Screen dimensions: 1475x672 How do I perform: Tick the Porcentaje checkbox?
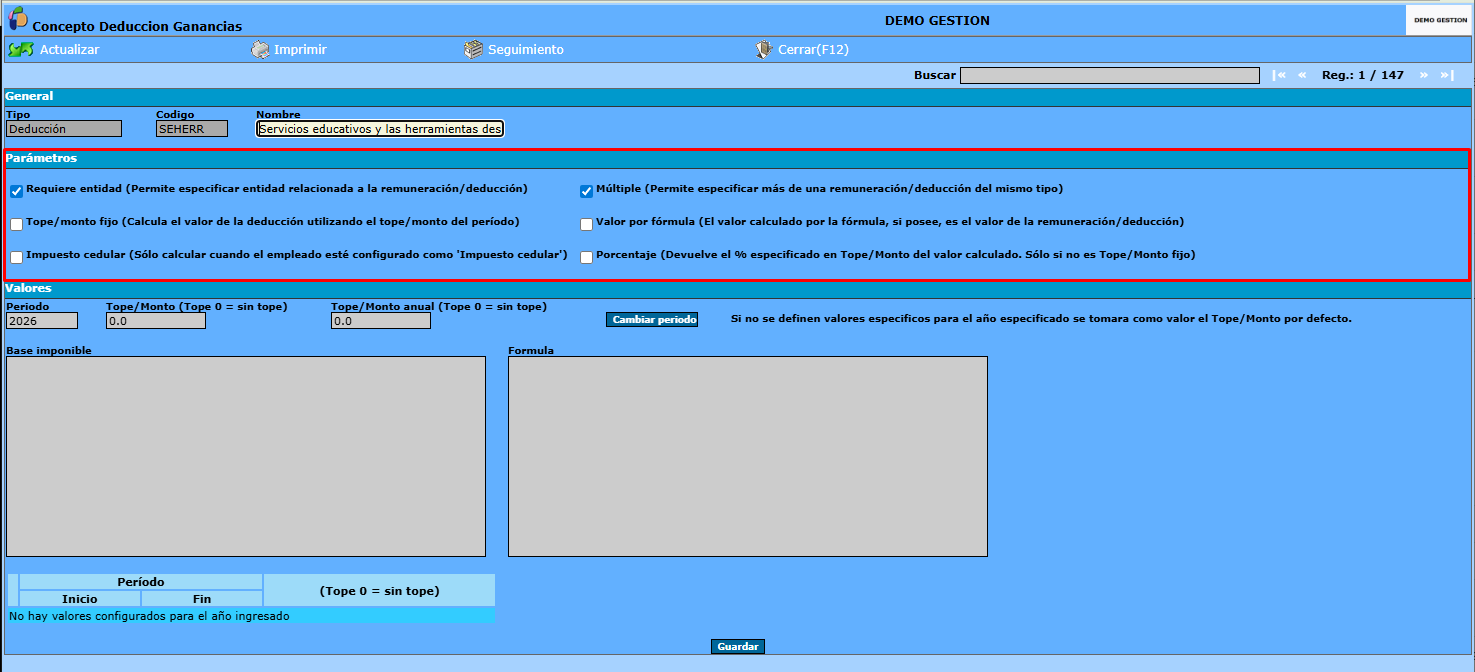587,257
